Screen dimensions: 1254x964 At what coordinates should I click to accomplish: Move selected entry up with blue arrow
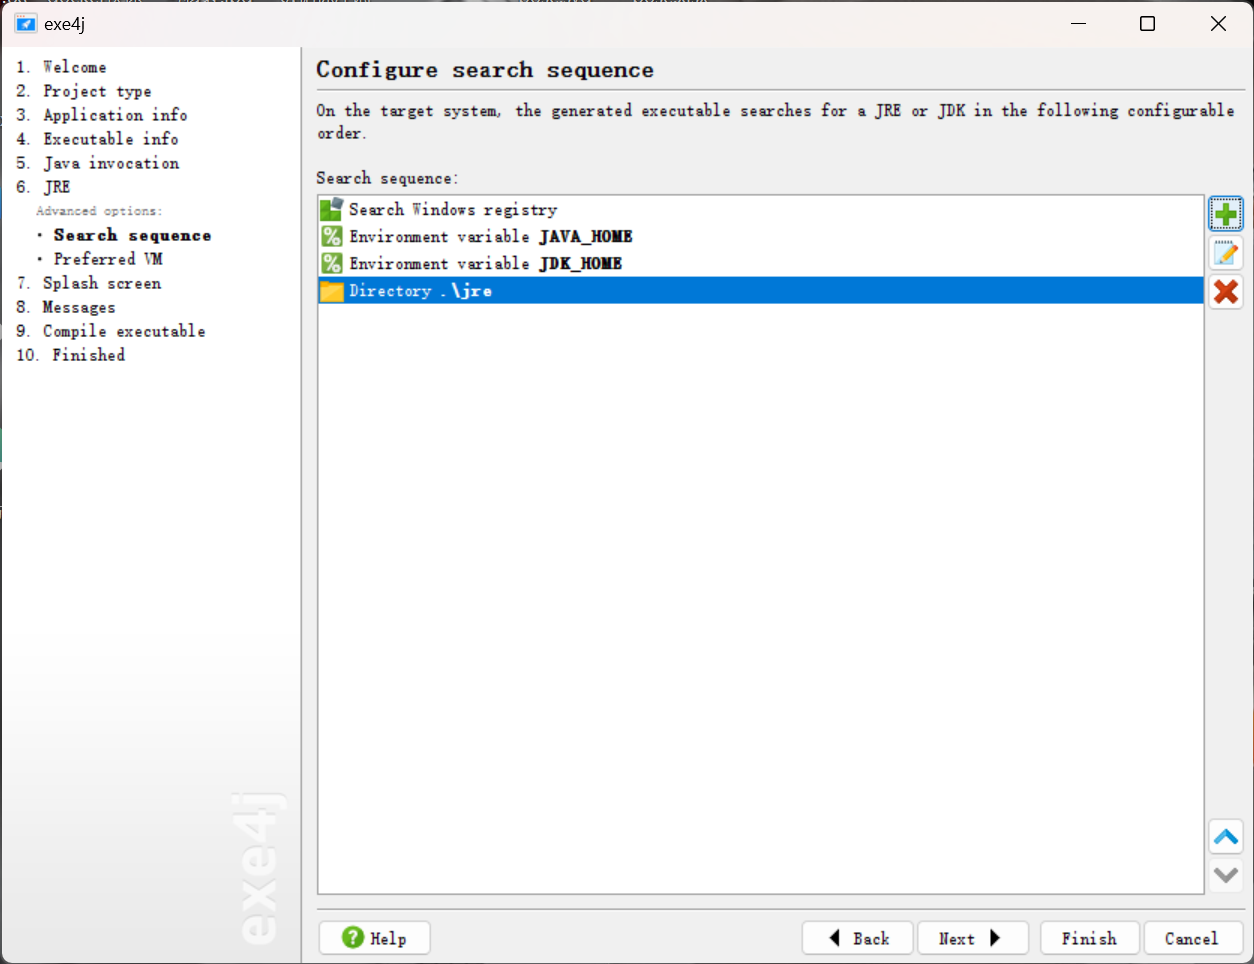pyautogui.click(x=1225, y=837)
